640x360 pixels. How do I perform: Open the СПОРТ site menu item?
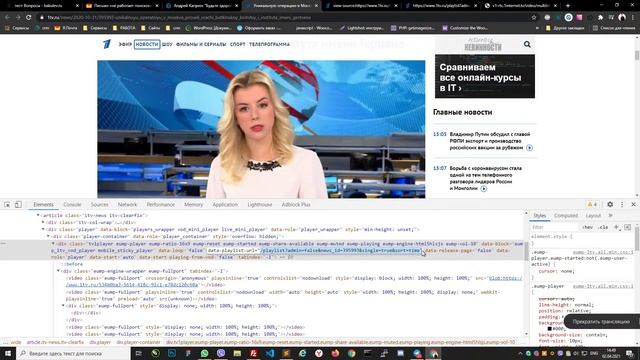pyautogui.click(x=238, y=44)
